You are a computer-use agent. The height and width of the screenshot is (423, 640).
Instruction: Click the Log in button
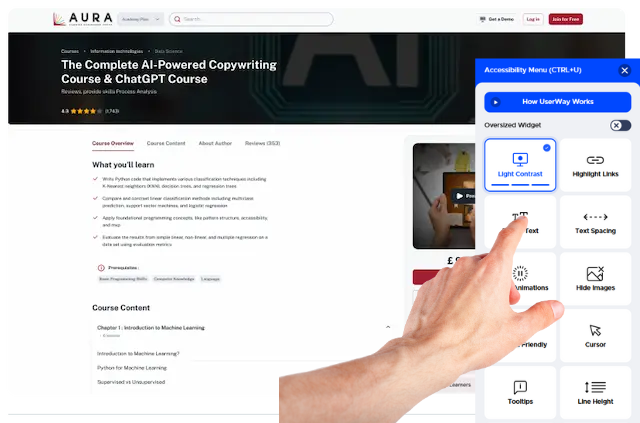point(532,19)
